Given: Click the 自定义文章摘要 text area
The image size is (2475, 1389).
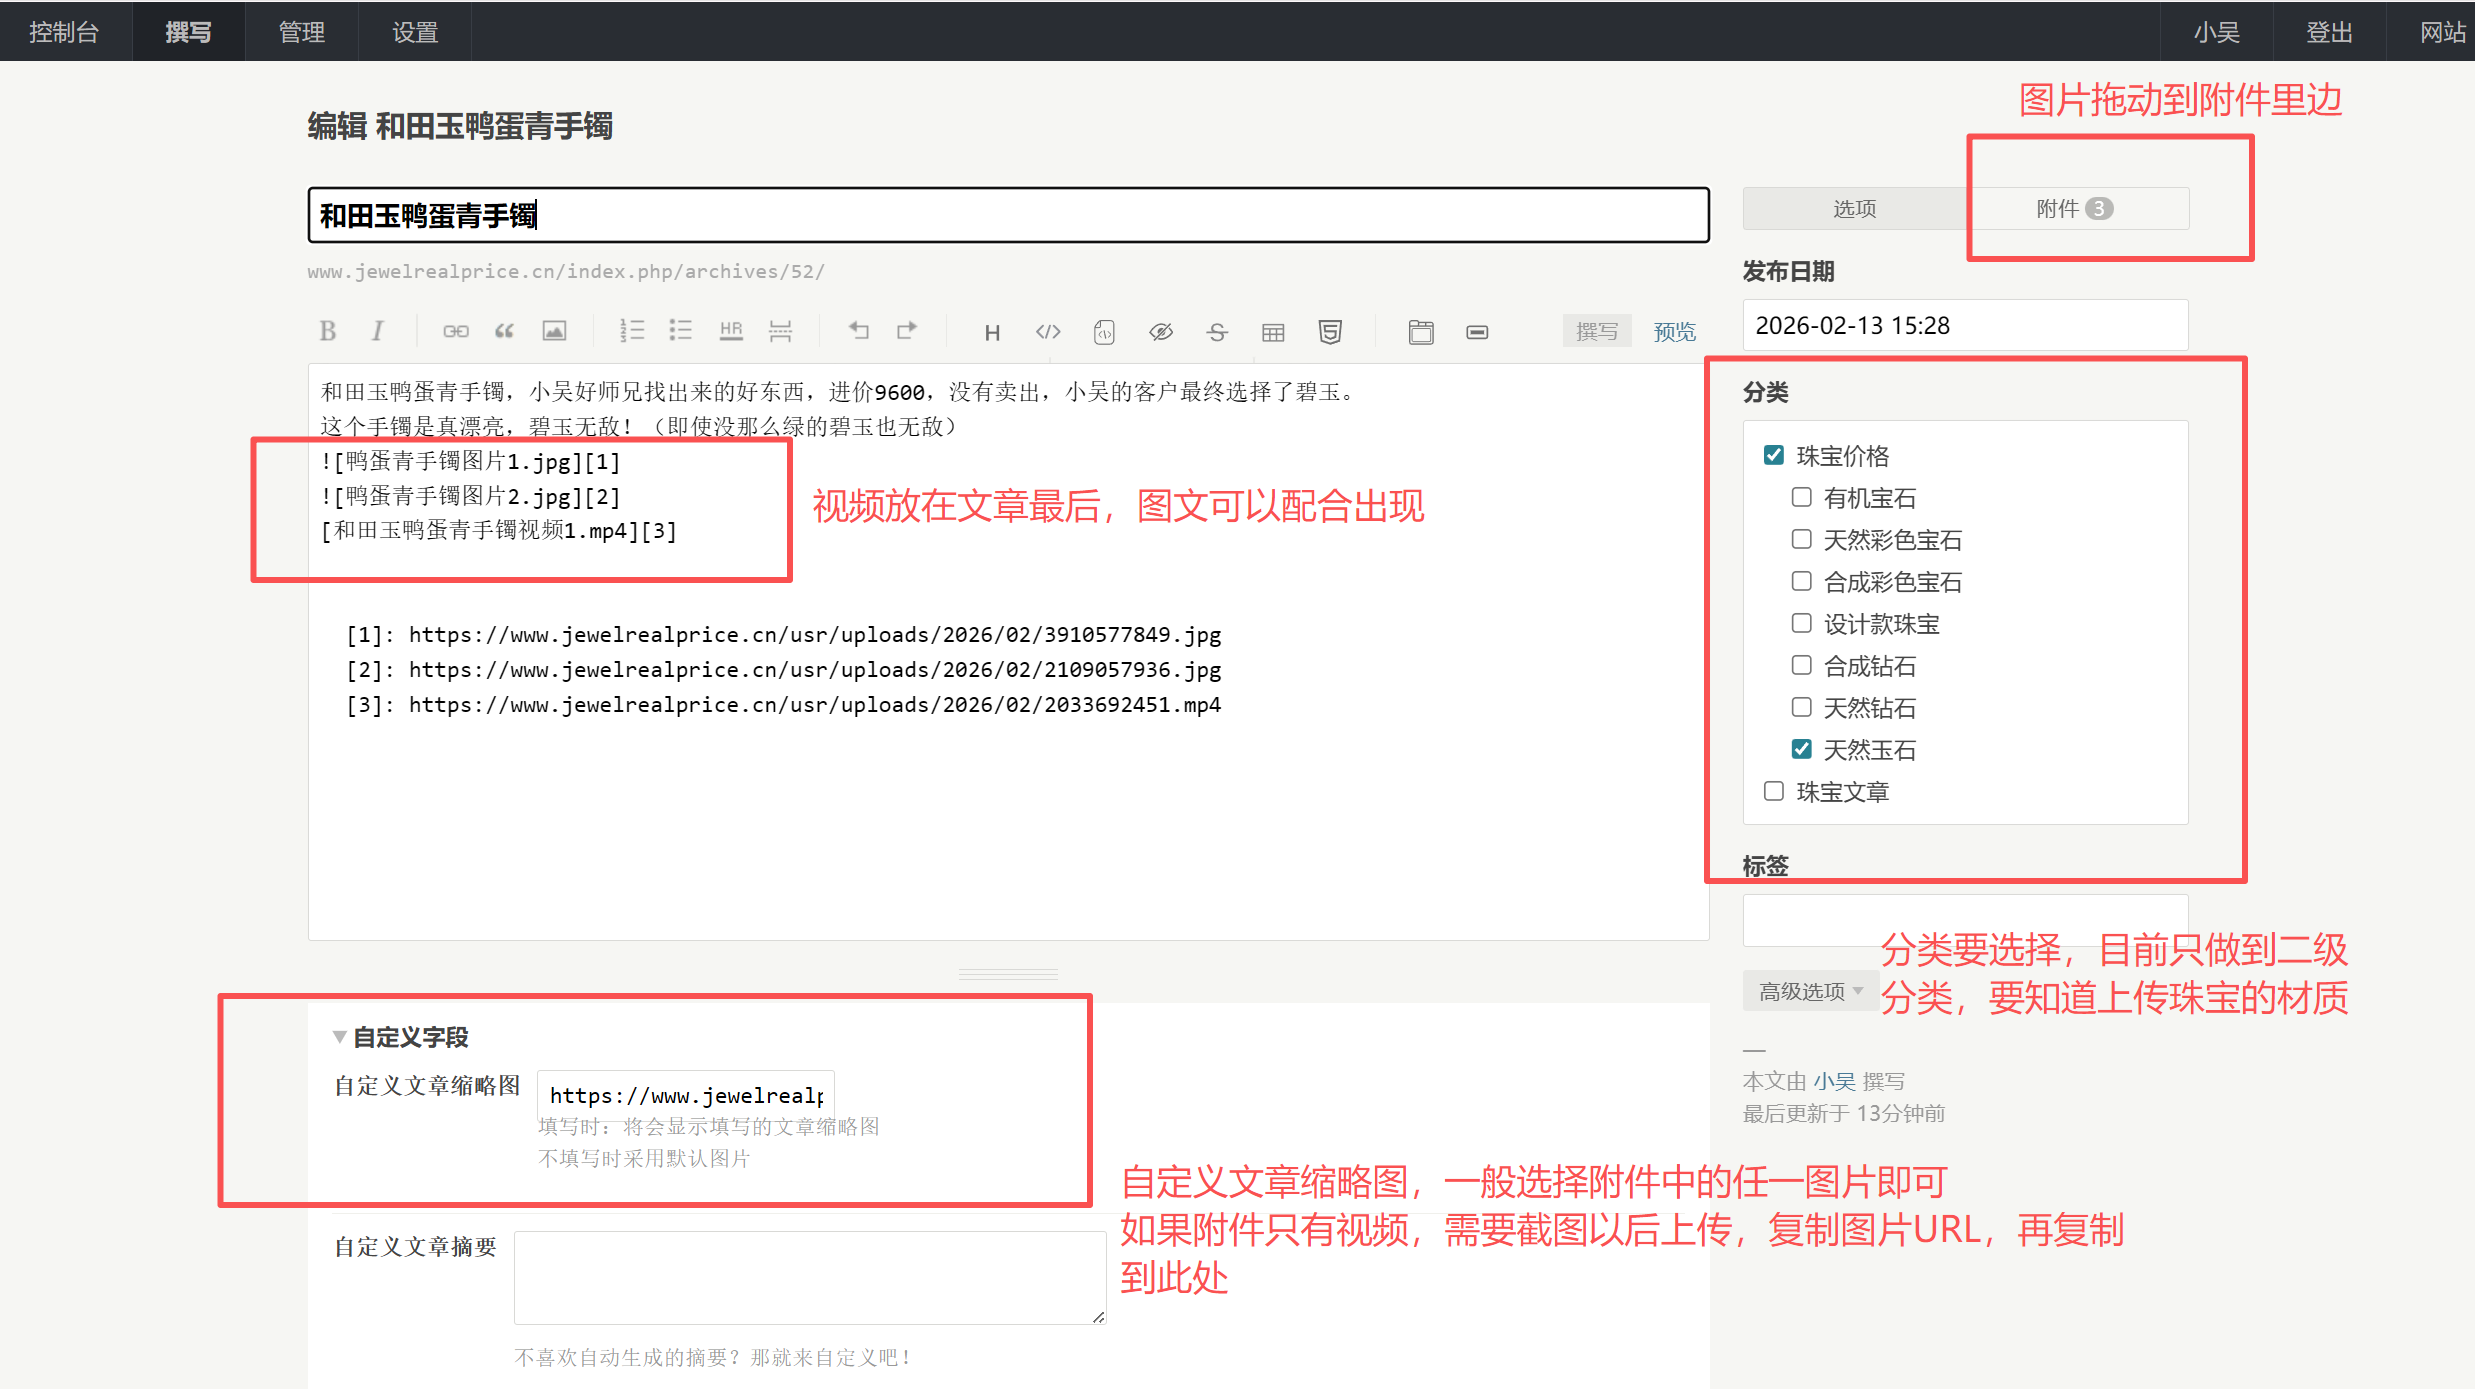Looking at the screenshot, I should 809,1277.
